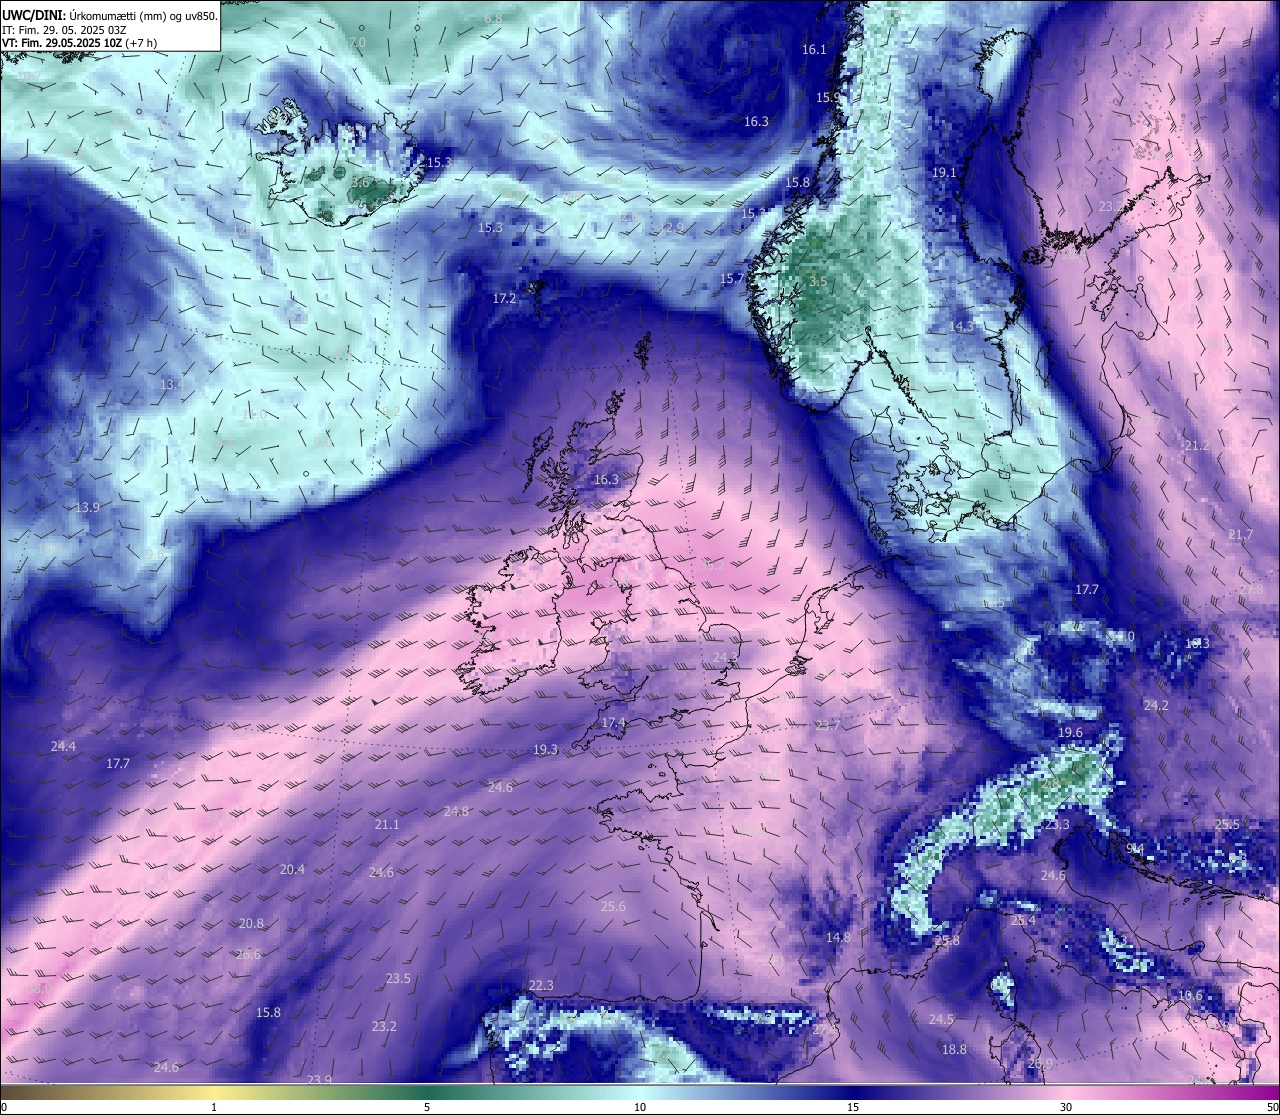
Task: Click the 25.8 value near Gulf of Genoa
Action: [x=947, y=942]
